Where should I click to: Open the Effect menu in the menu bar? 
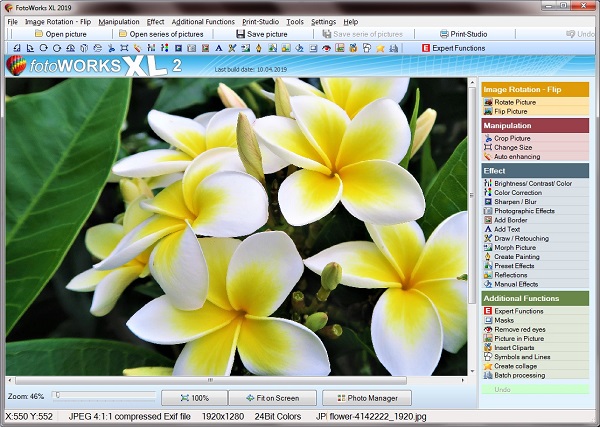coord(155,21)
